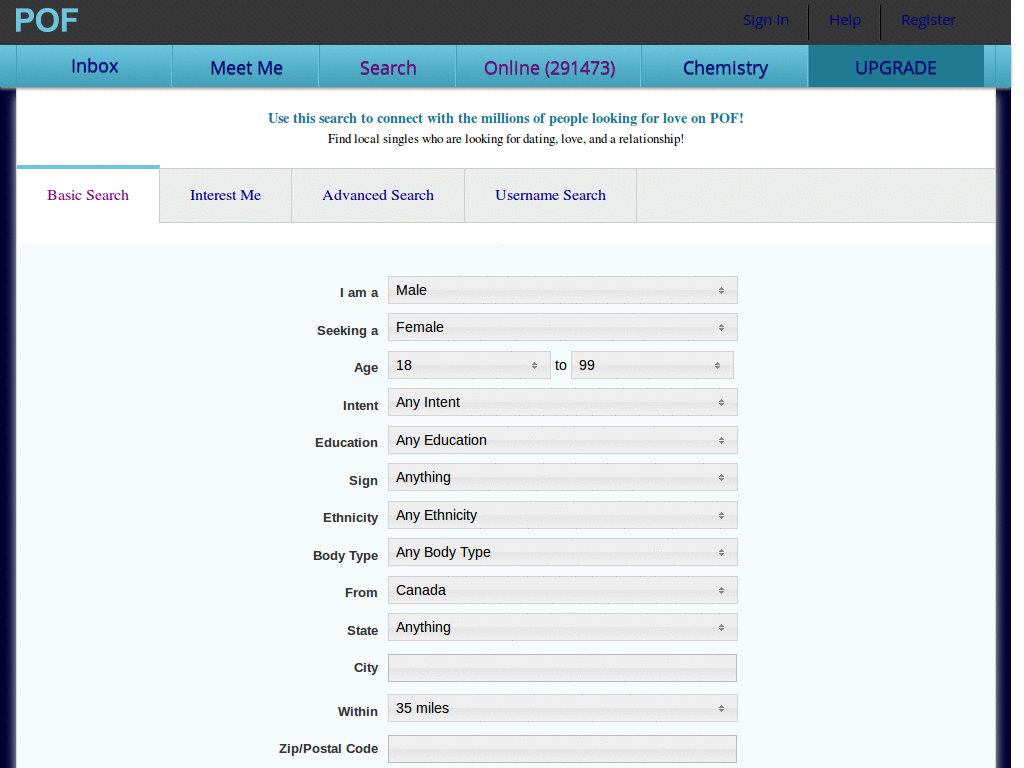Click the Help link
1024x768 pixels.
point(844,20)
